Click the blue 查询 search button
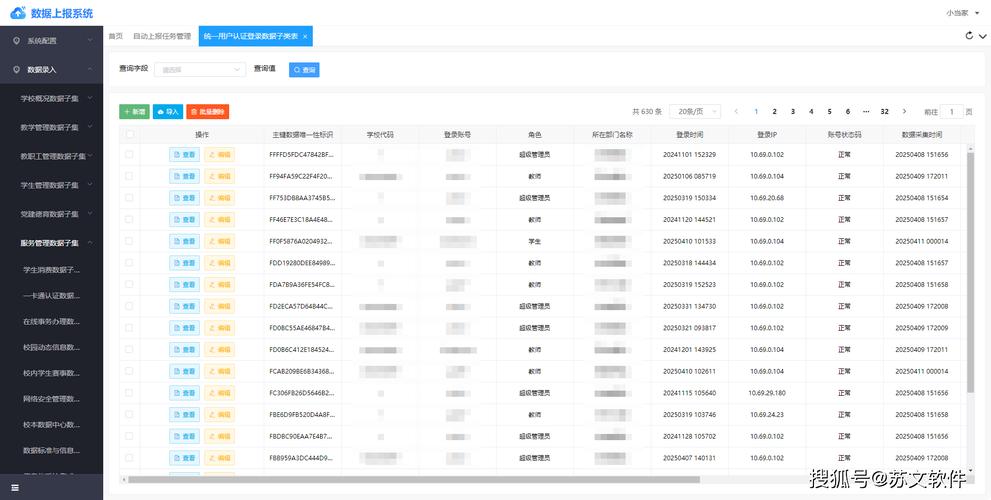991x500 pixels. [x=304, y=70]
